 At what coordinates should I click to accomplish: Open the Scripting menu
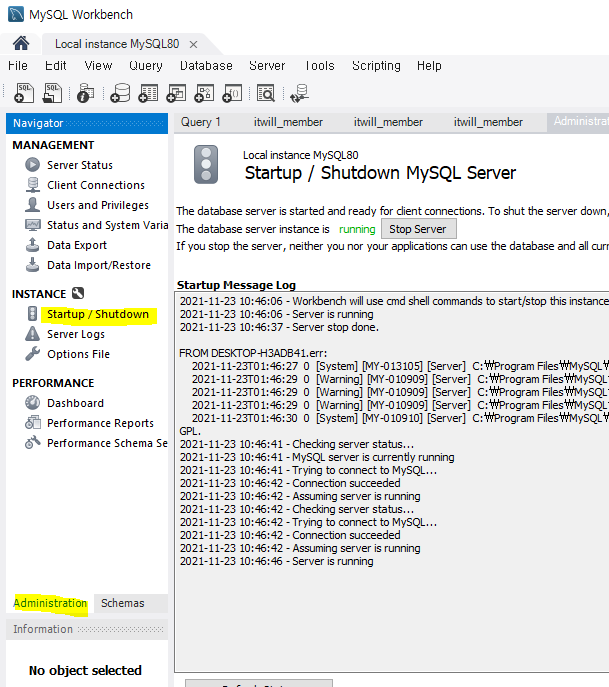(376, 66)
